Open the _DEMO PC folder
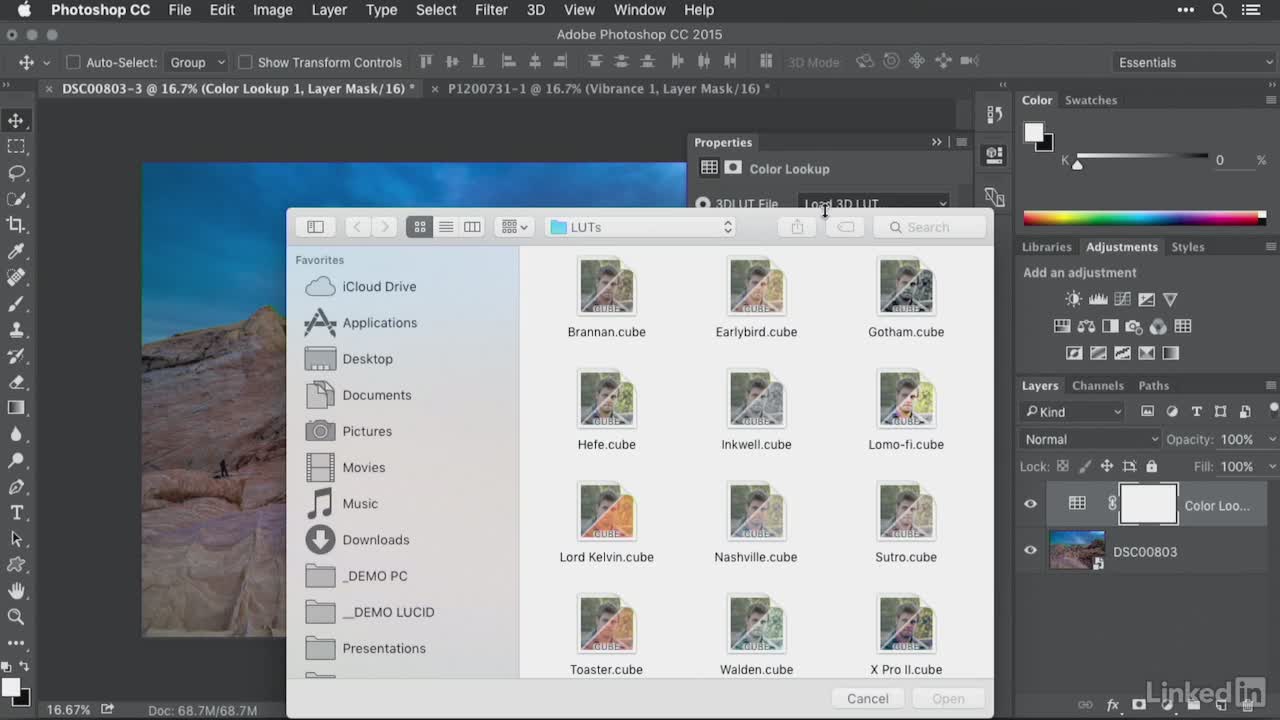 point(375,576)
